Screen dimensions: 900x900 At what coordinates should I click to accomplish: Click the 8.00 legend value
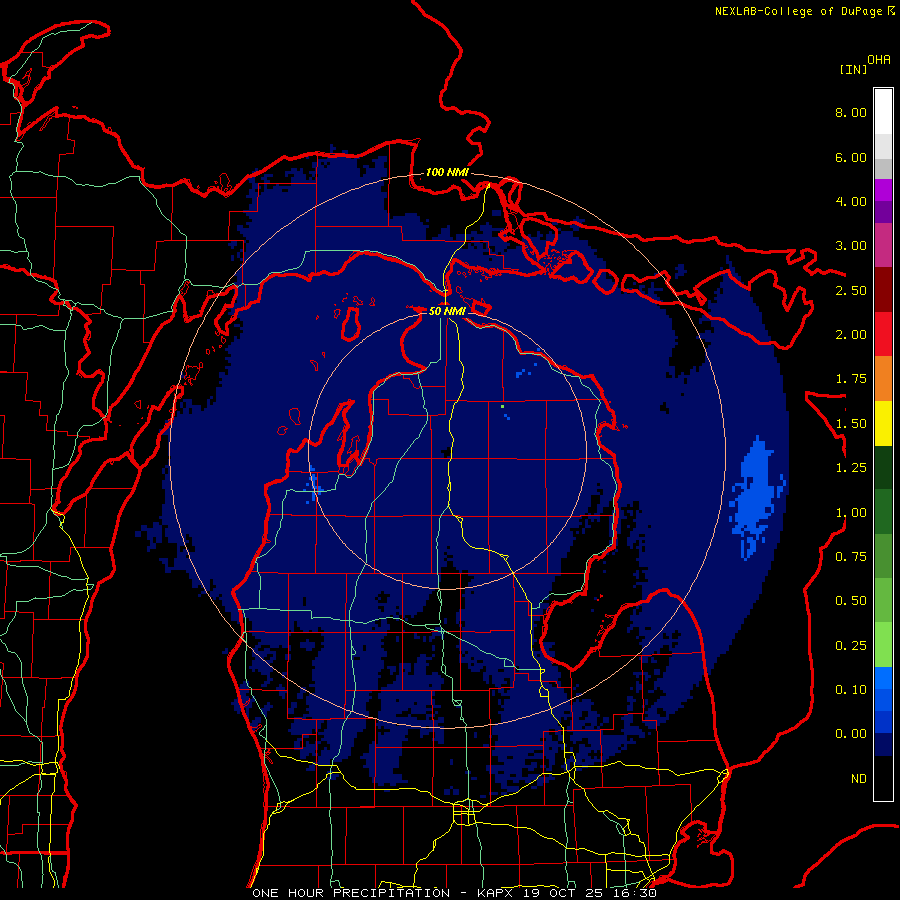(851, 112)
